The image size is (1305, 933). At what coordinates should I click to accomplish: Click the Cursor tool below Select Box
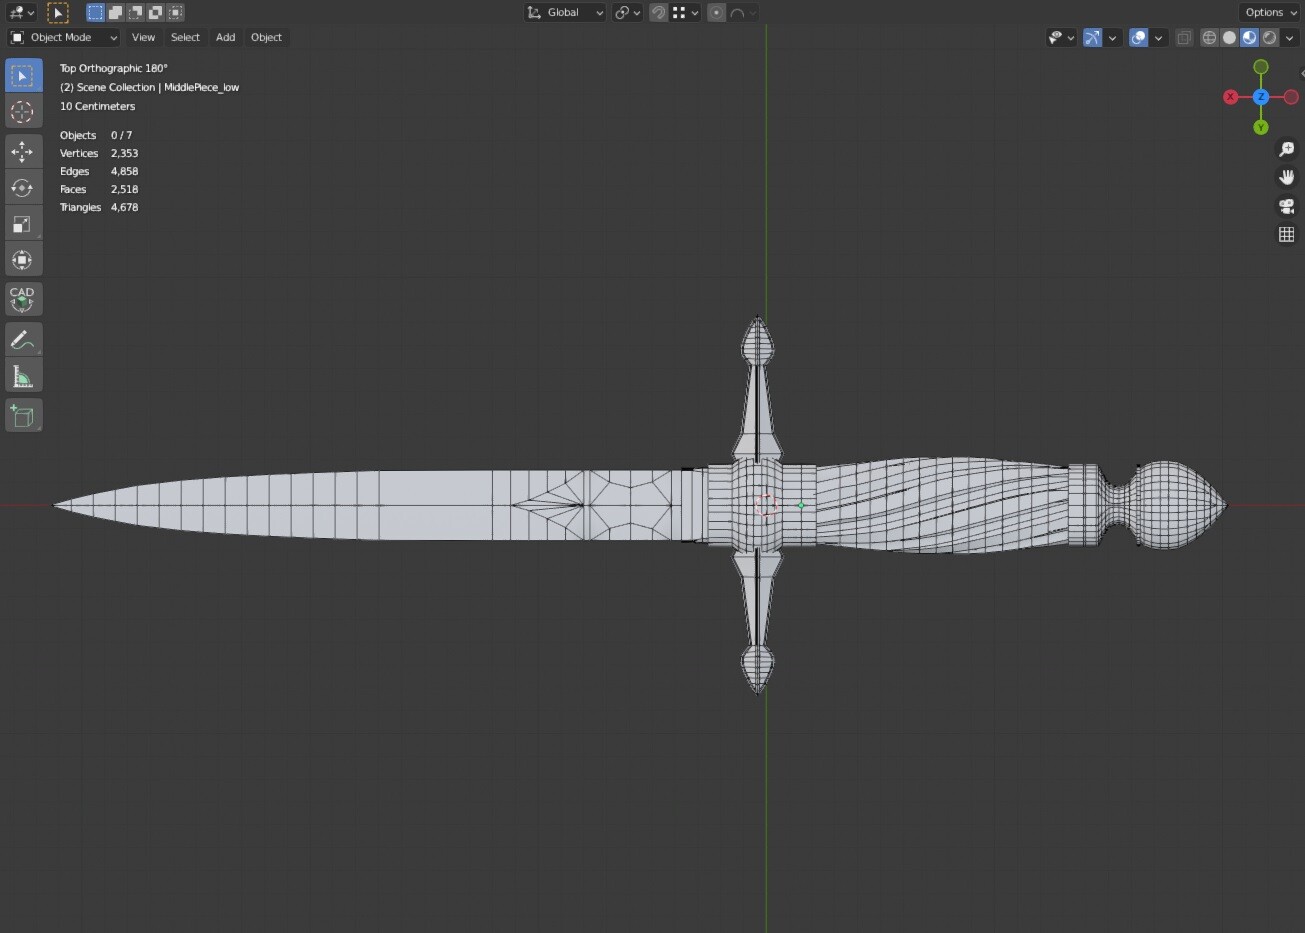(23, 112)
